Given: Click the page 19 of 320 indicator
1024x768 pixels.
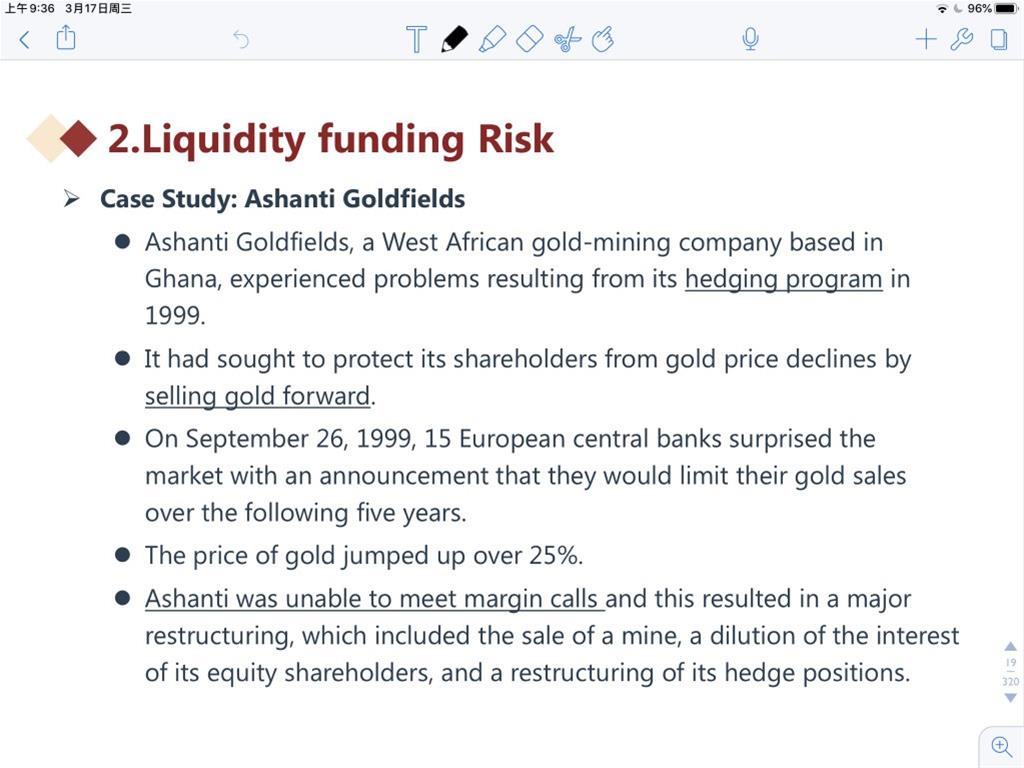Looking at the screenshot, I should pos(1010,672).
